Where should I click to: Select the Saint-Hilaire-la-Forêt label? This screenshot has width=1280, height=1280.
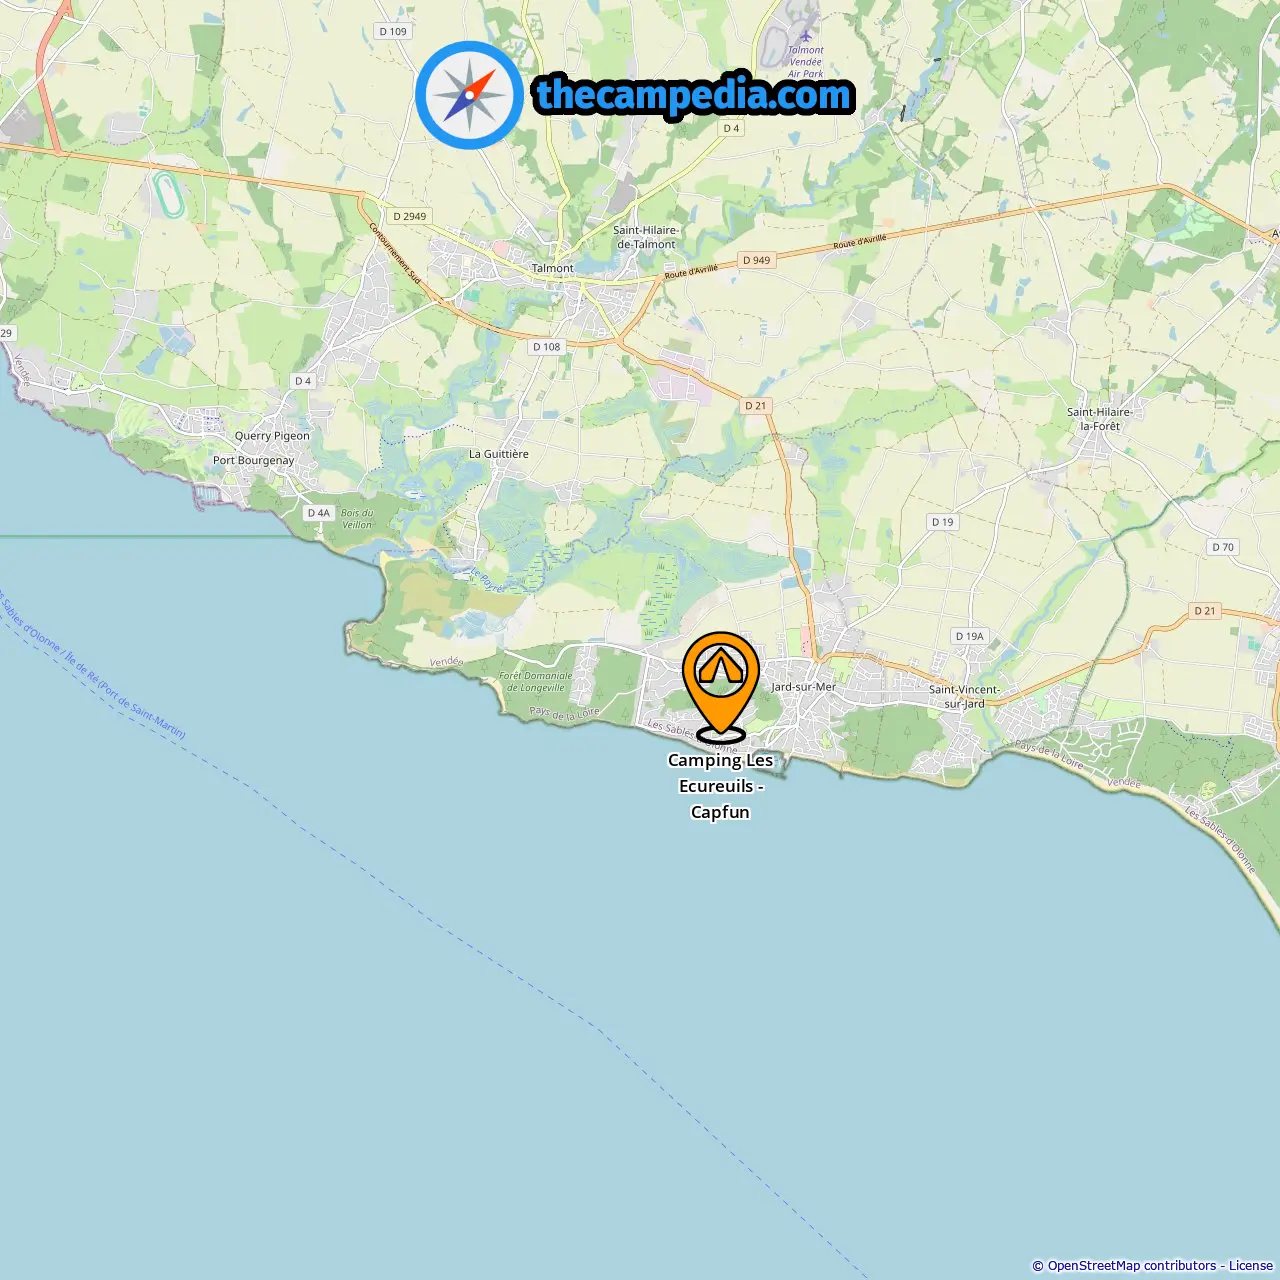[1100, 419]
